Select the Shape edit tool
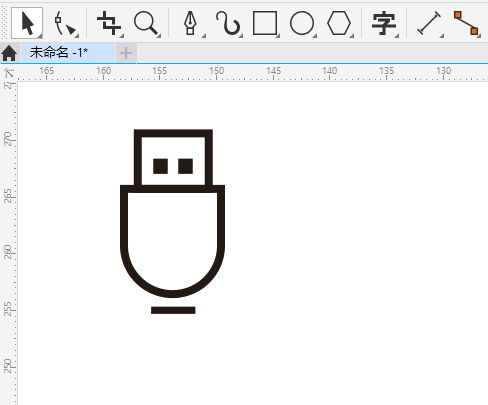Viewport: 488px width, 405px height. coord(65,23)
